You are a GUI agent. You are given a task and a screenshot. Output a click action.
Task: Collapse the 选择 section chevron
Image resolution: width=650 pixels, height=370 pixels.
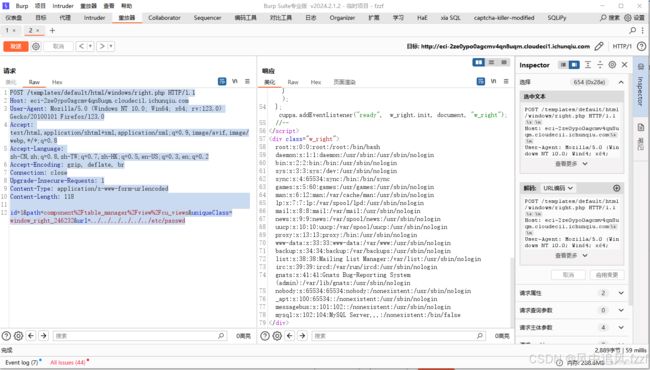(x=621, y=82)
